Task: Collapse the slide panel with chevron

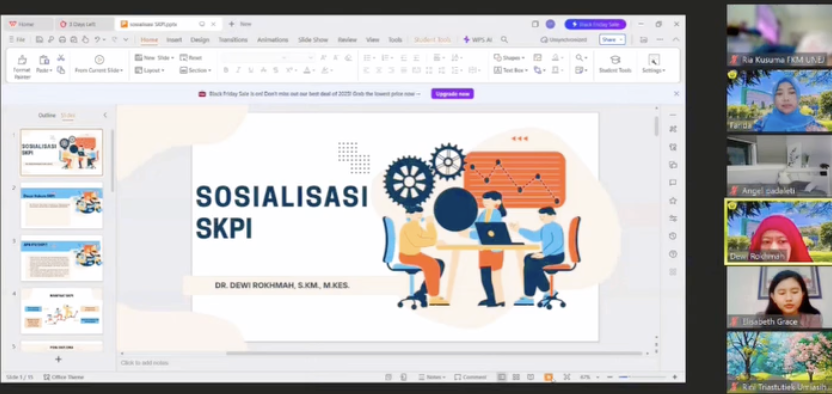Action: 105,115
